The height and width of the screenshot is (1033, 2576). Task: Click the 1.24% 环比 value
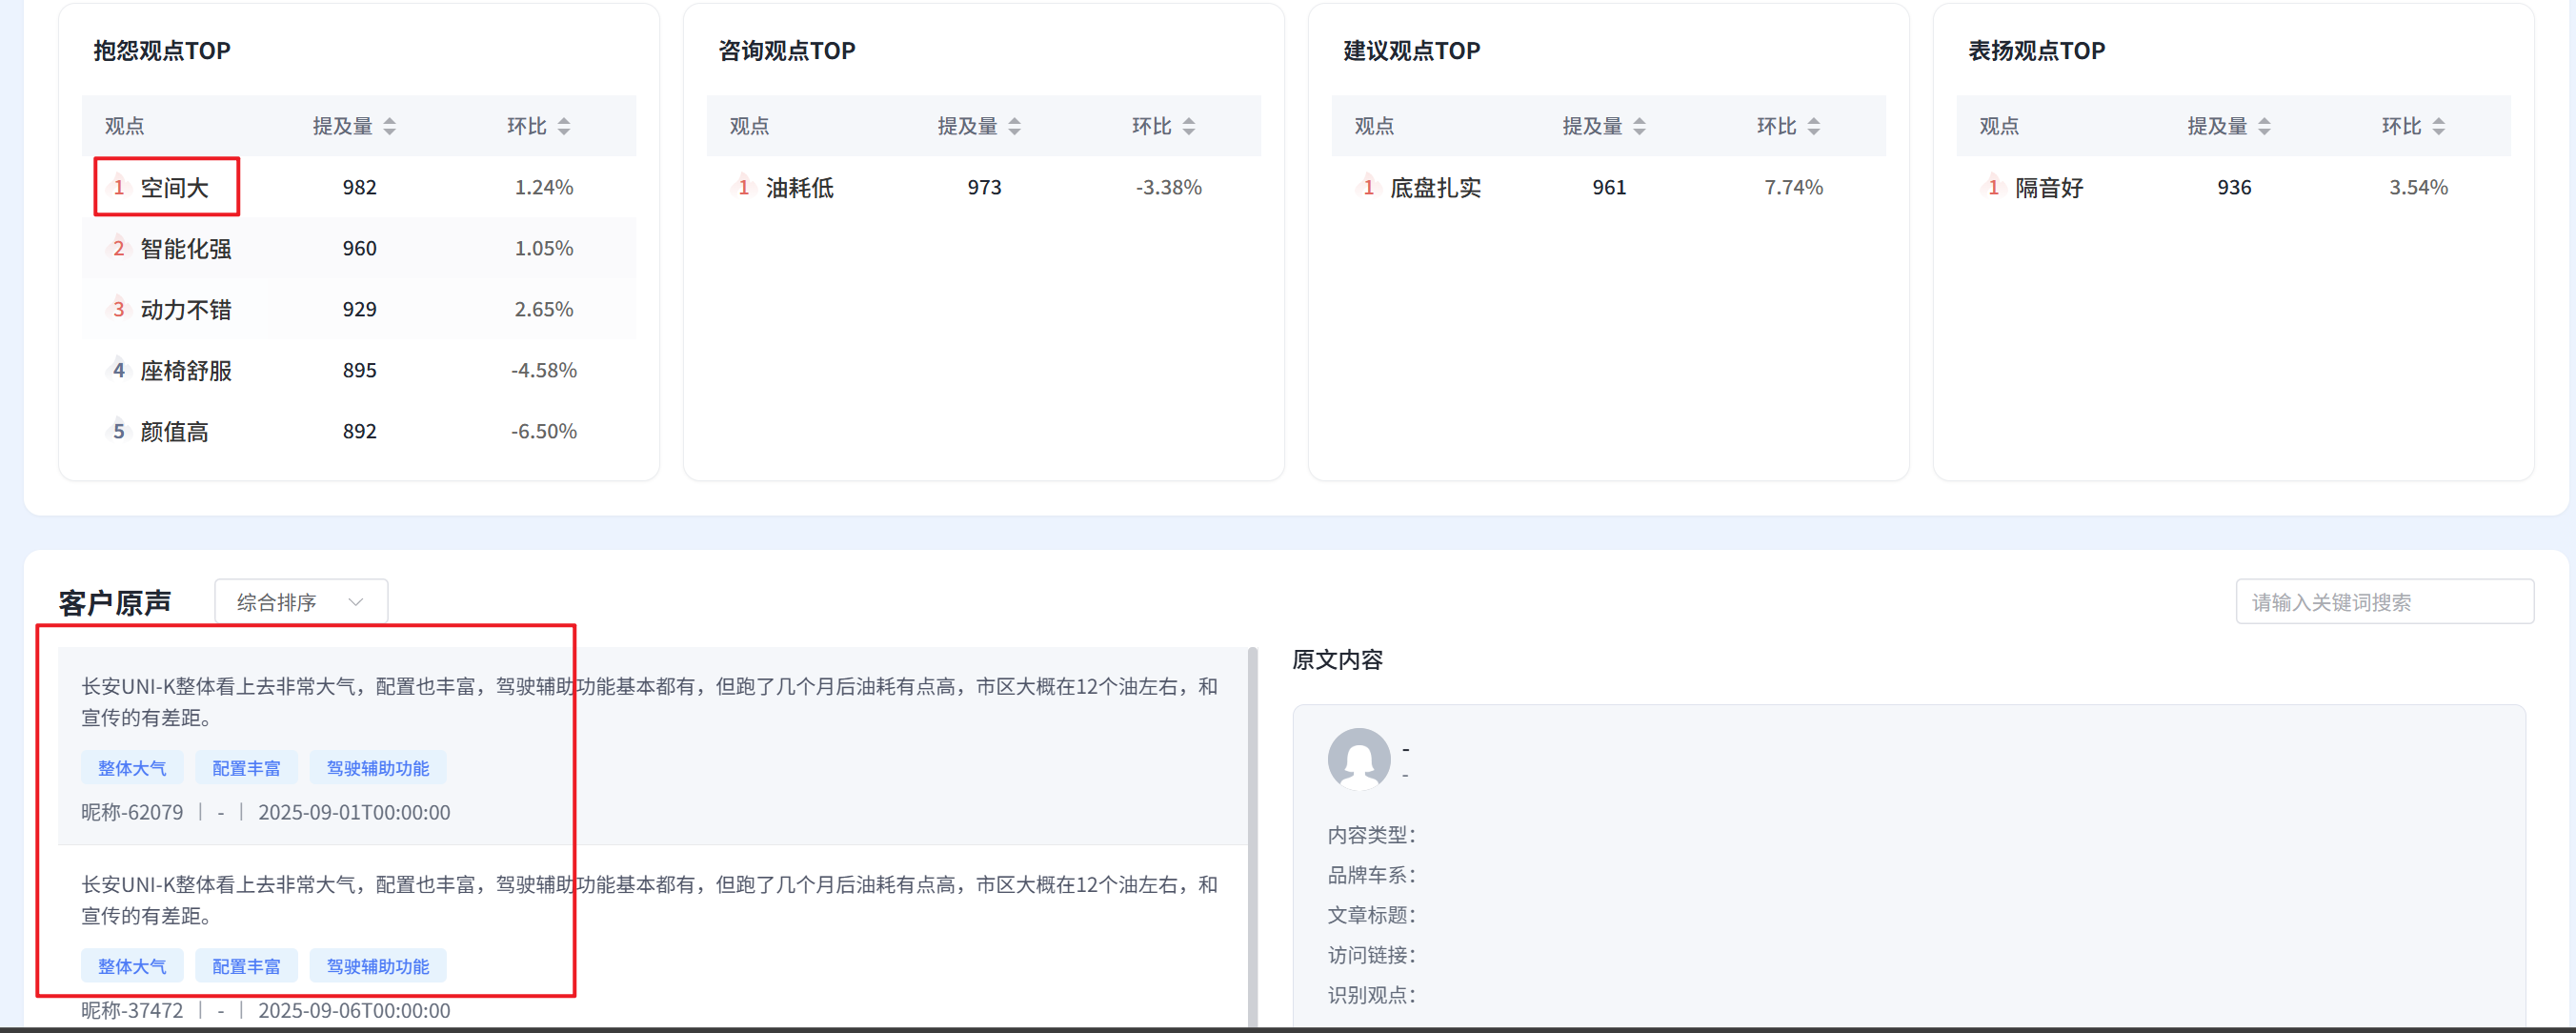click(x=543, y=187)
